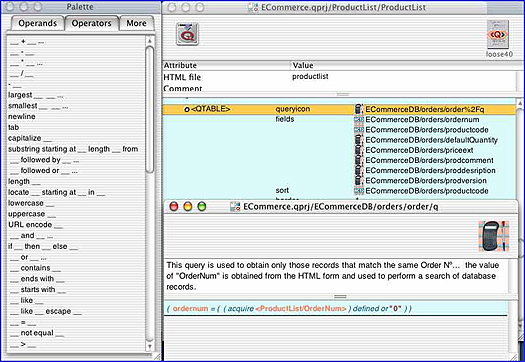Pick the 'tab' operator in the list
Image resolution: width=525 pixels, height=362 pixels.
tap(13, 127)
